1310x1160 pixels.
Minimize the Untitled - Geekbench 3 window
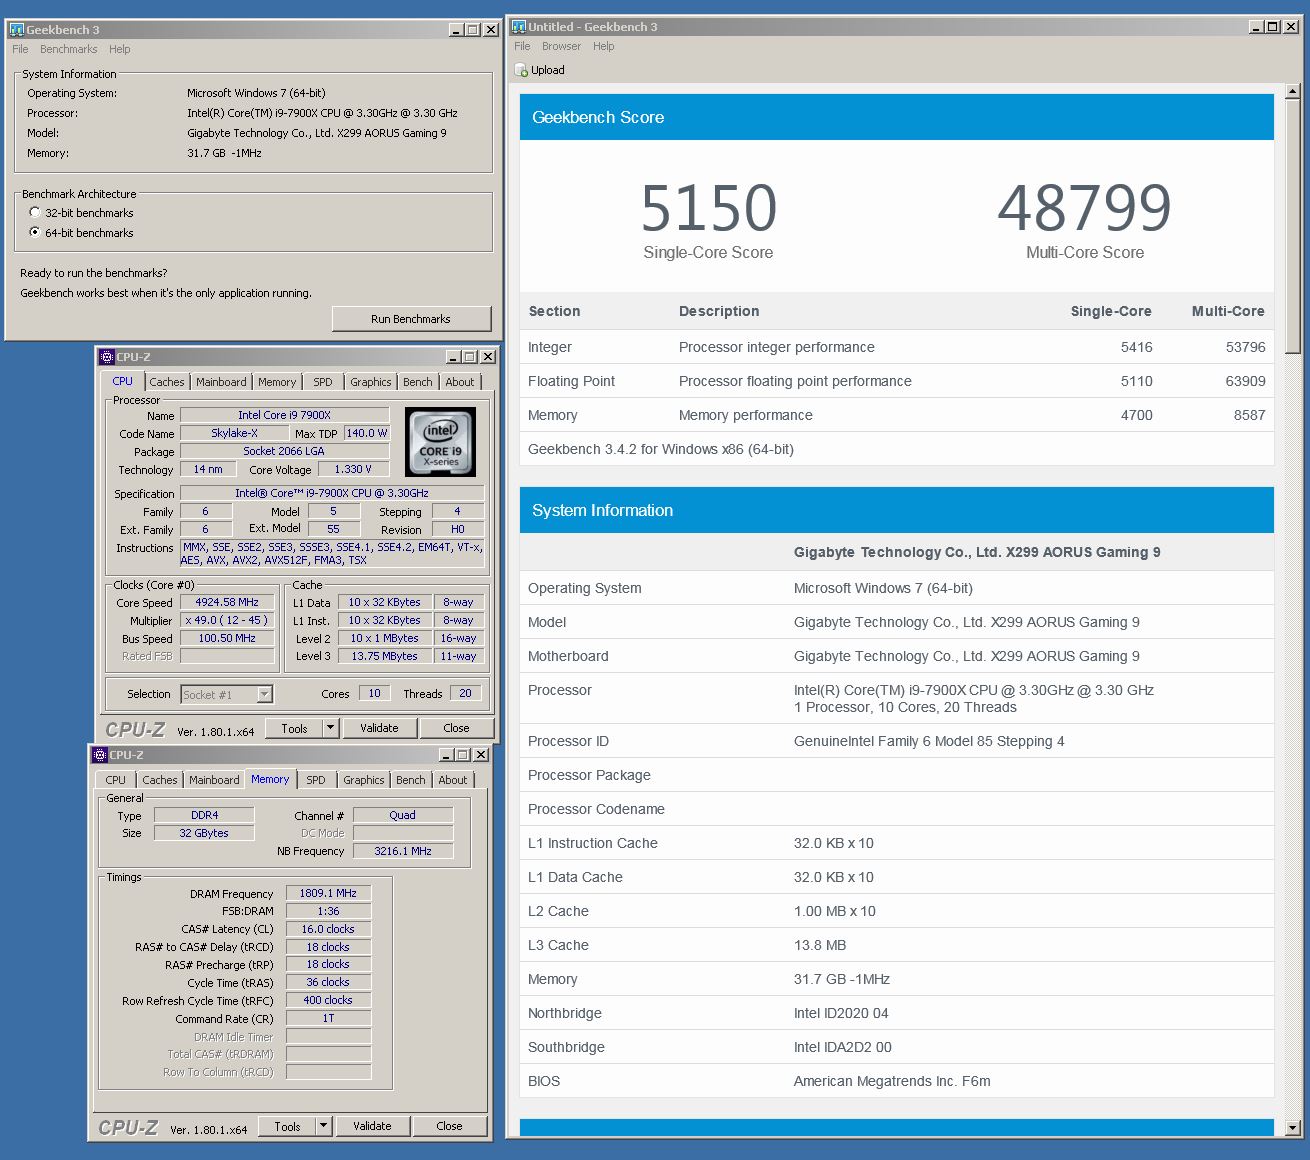click(1256, 27)
